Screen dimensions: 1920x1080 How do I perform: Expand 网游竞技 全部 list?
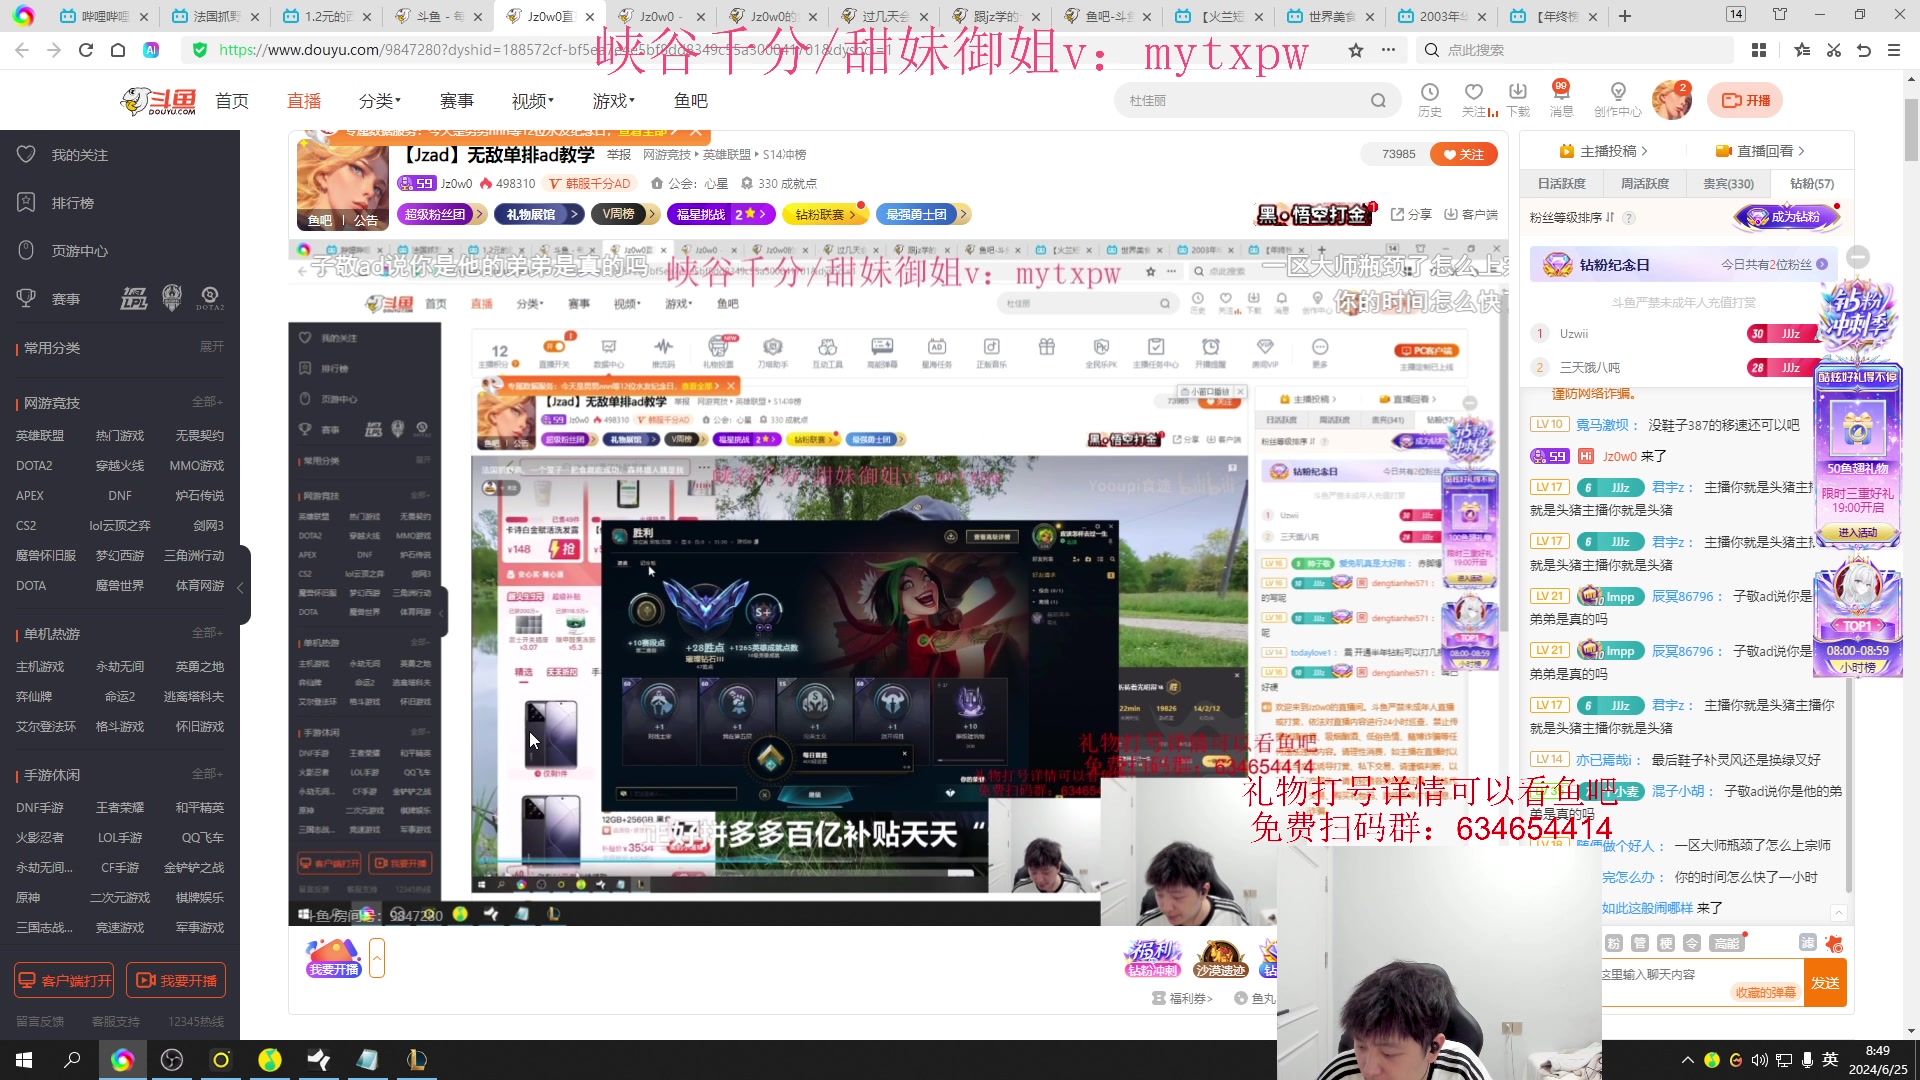click(x=207, y=401)
